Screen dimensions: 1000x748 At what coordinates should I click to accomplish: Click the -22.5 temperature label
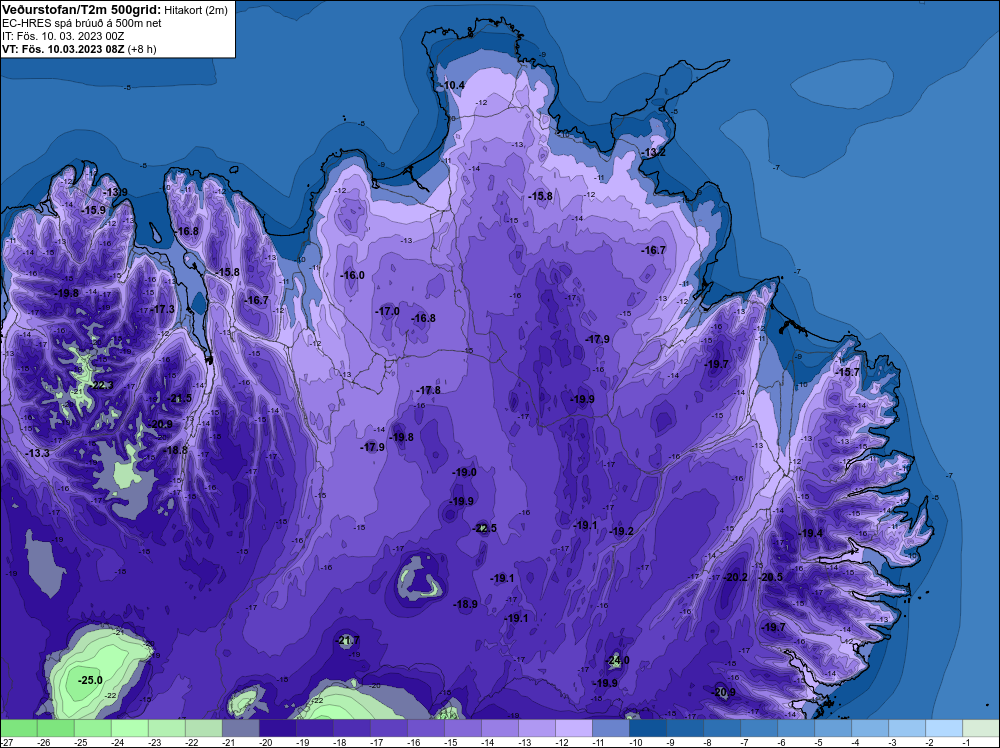coord(485,528)
